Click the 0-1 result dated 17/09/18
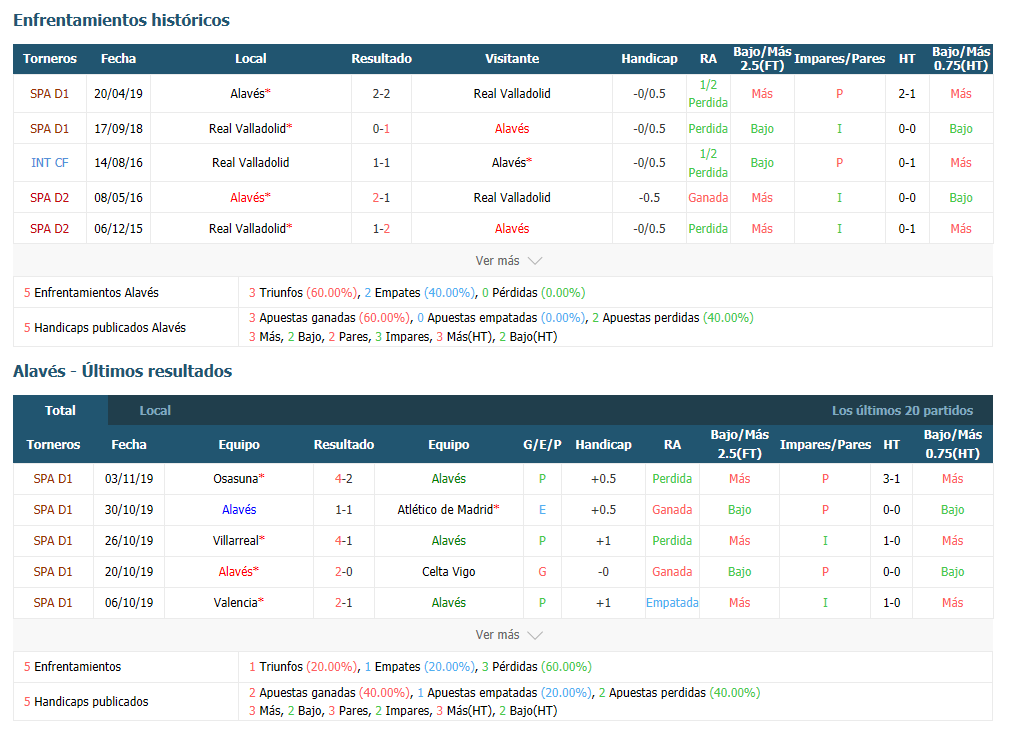This screenshot has height=732, width=1018. pyautogui.click(x=381, y=129)
